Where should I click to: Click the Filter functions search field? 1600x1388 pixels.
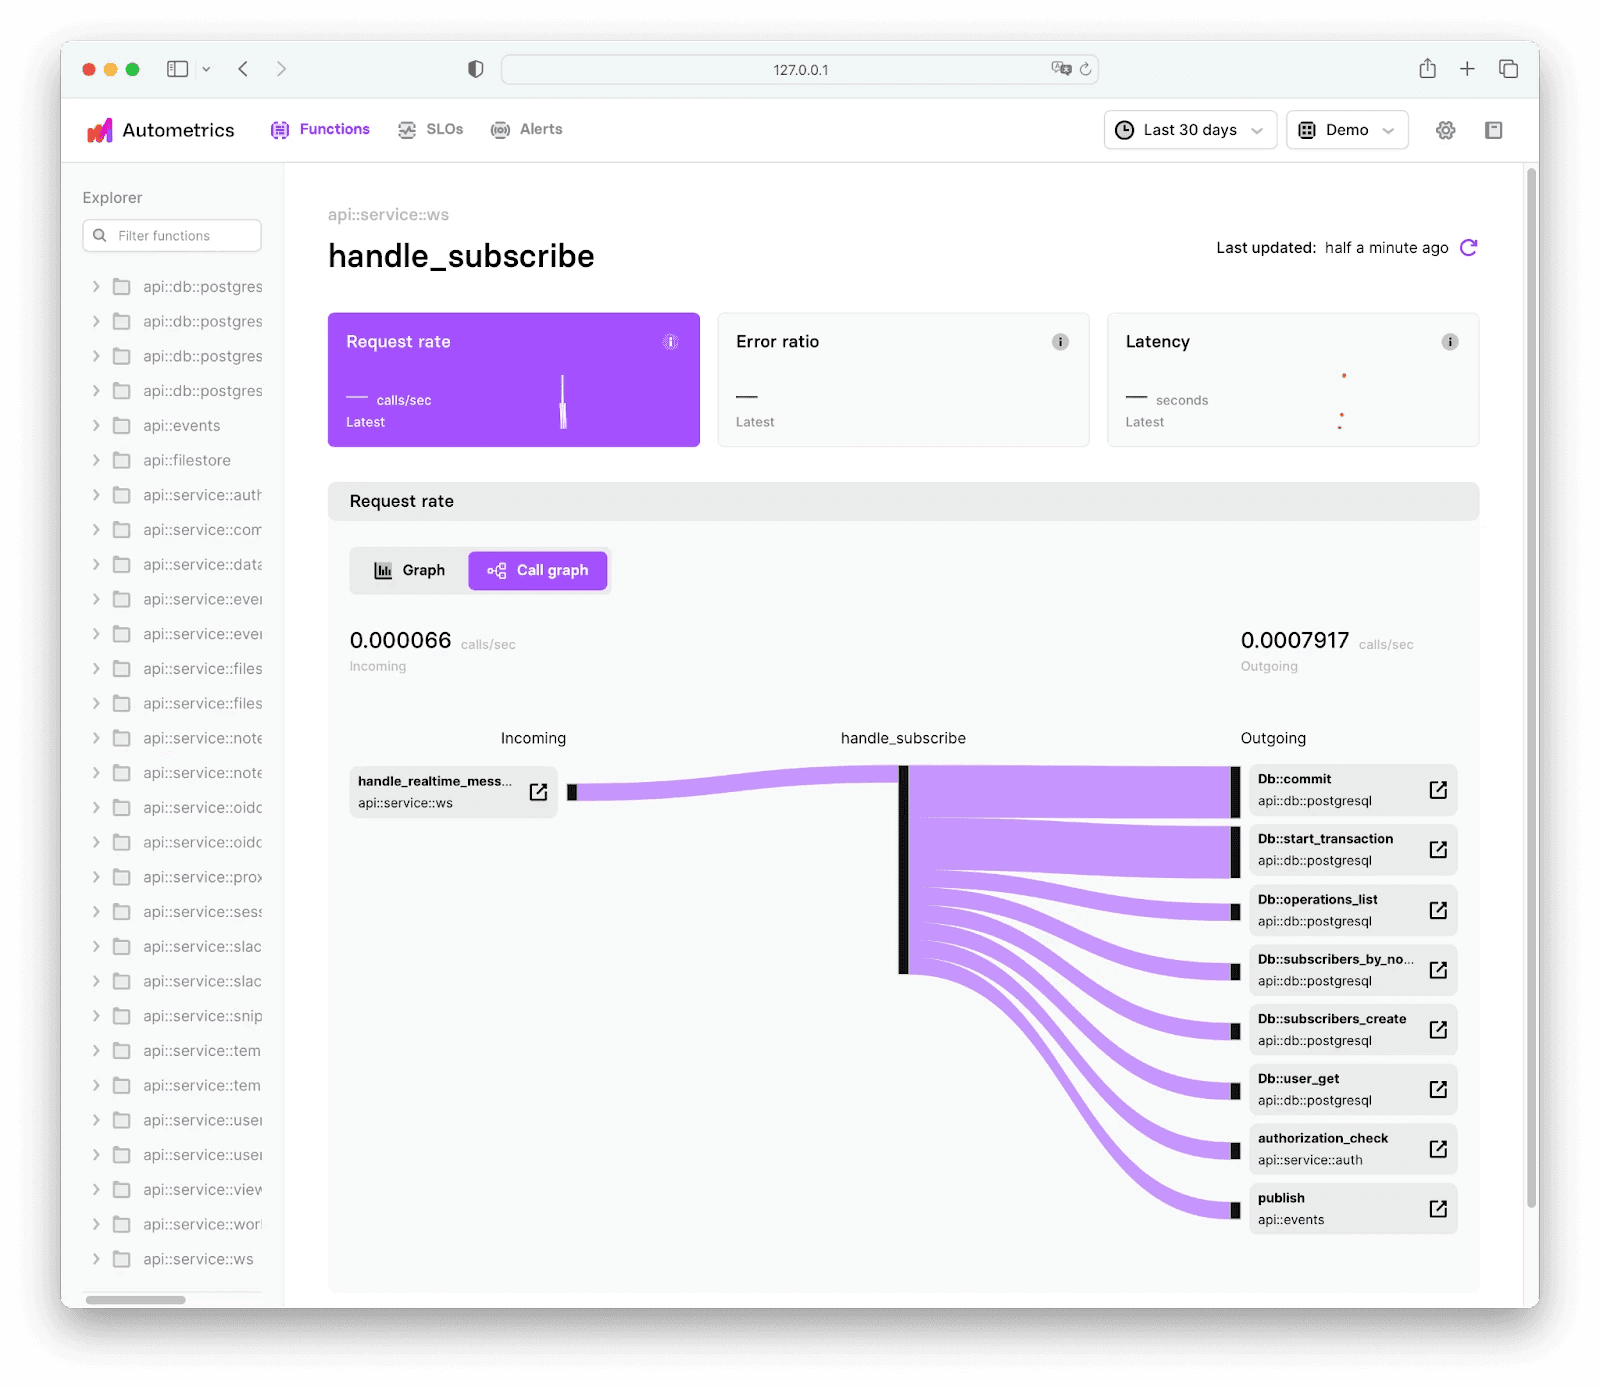coord(172,236)
